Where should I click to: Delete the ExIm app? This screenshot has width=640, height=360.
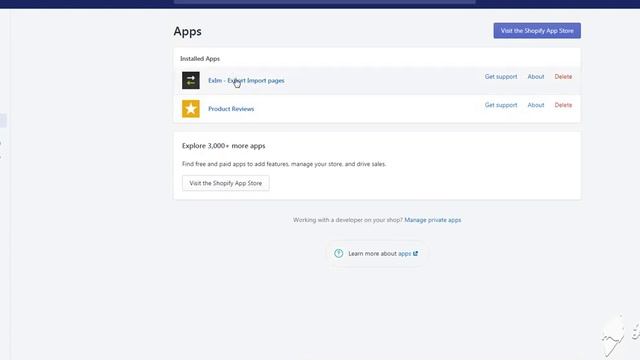click(x=563, y=77)
